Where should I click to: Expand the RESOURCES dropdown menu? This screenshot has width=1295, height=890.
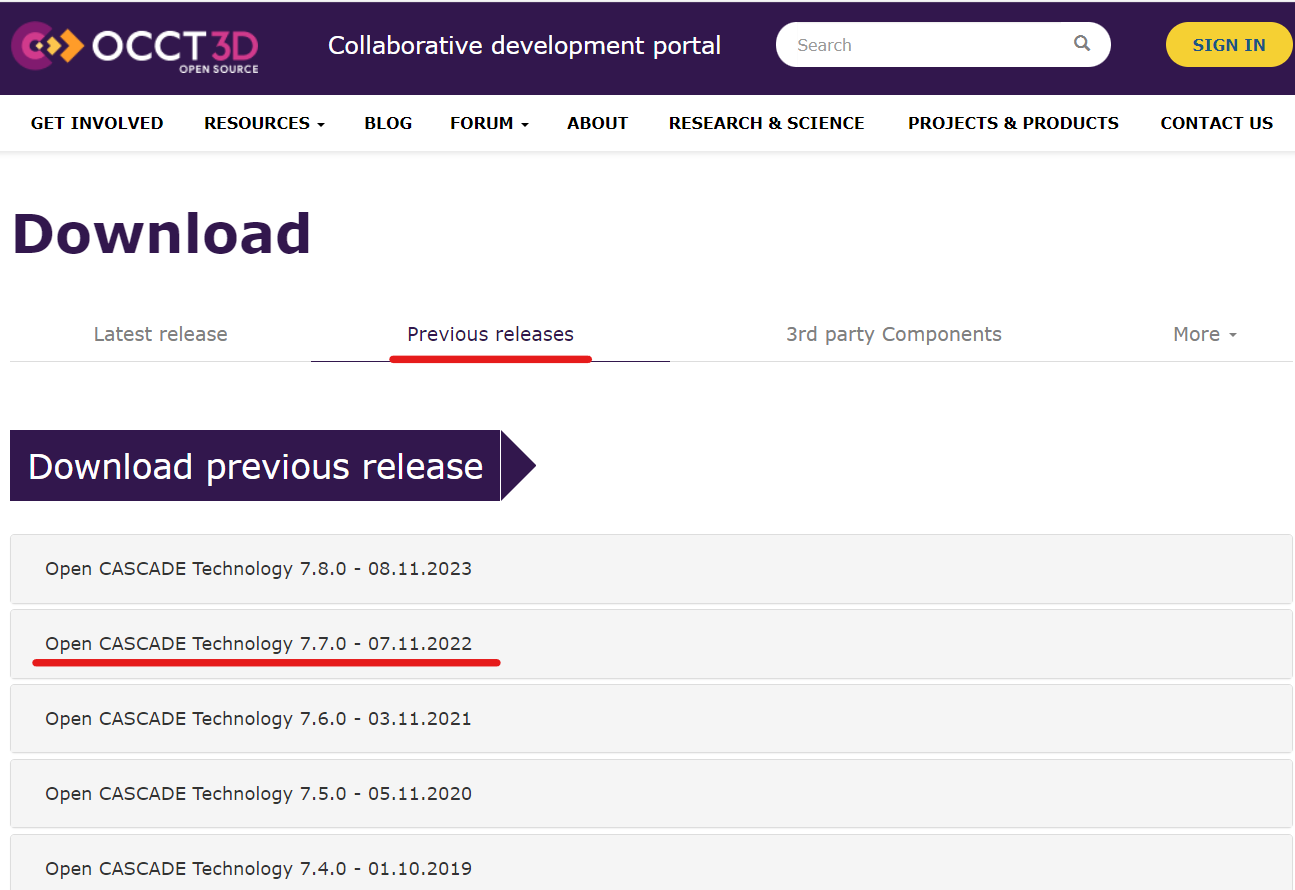click(264, 123)
